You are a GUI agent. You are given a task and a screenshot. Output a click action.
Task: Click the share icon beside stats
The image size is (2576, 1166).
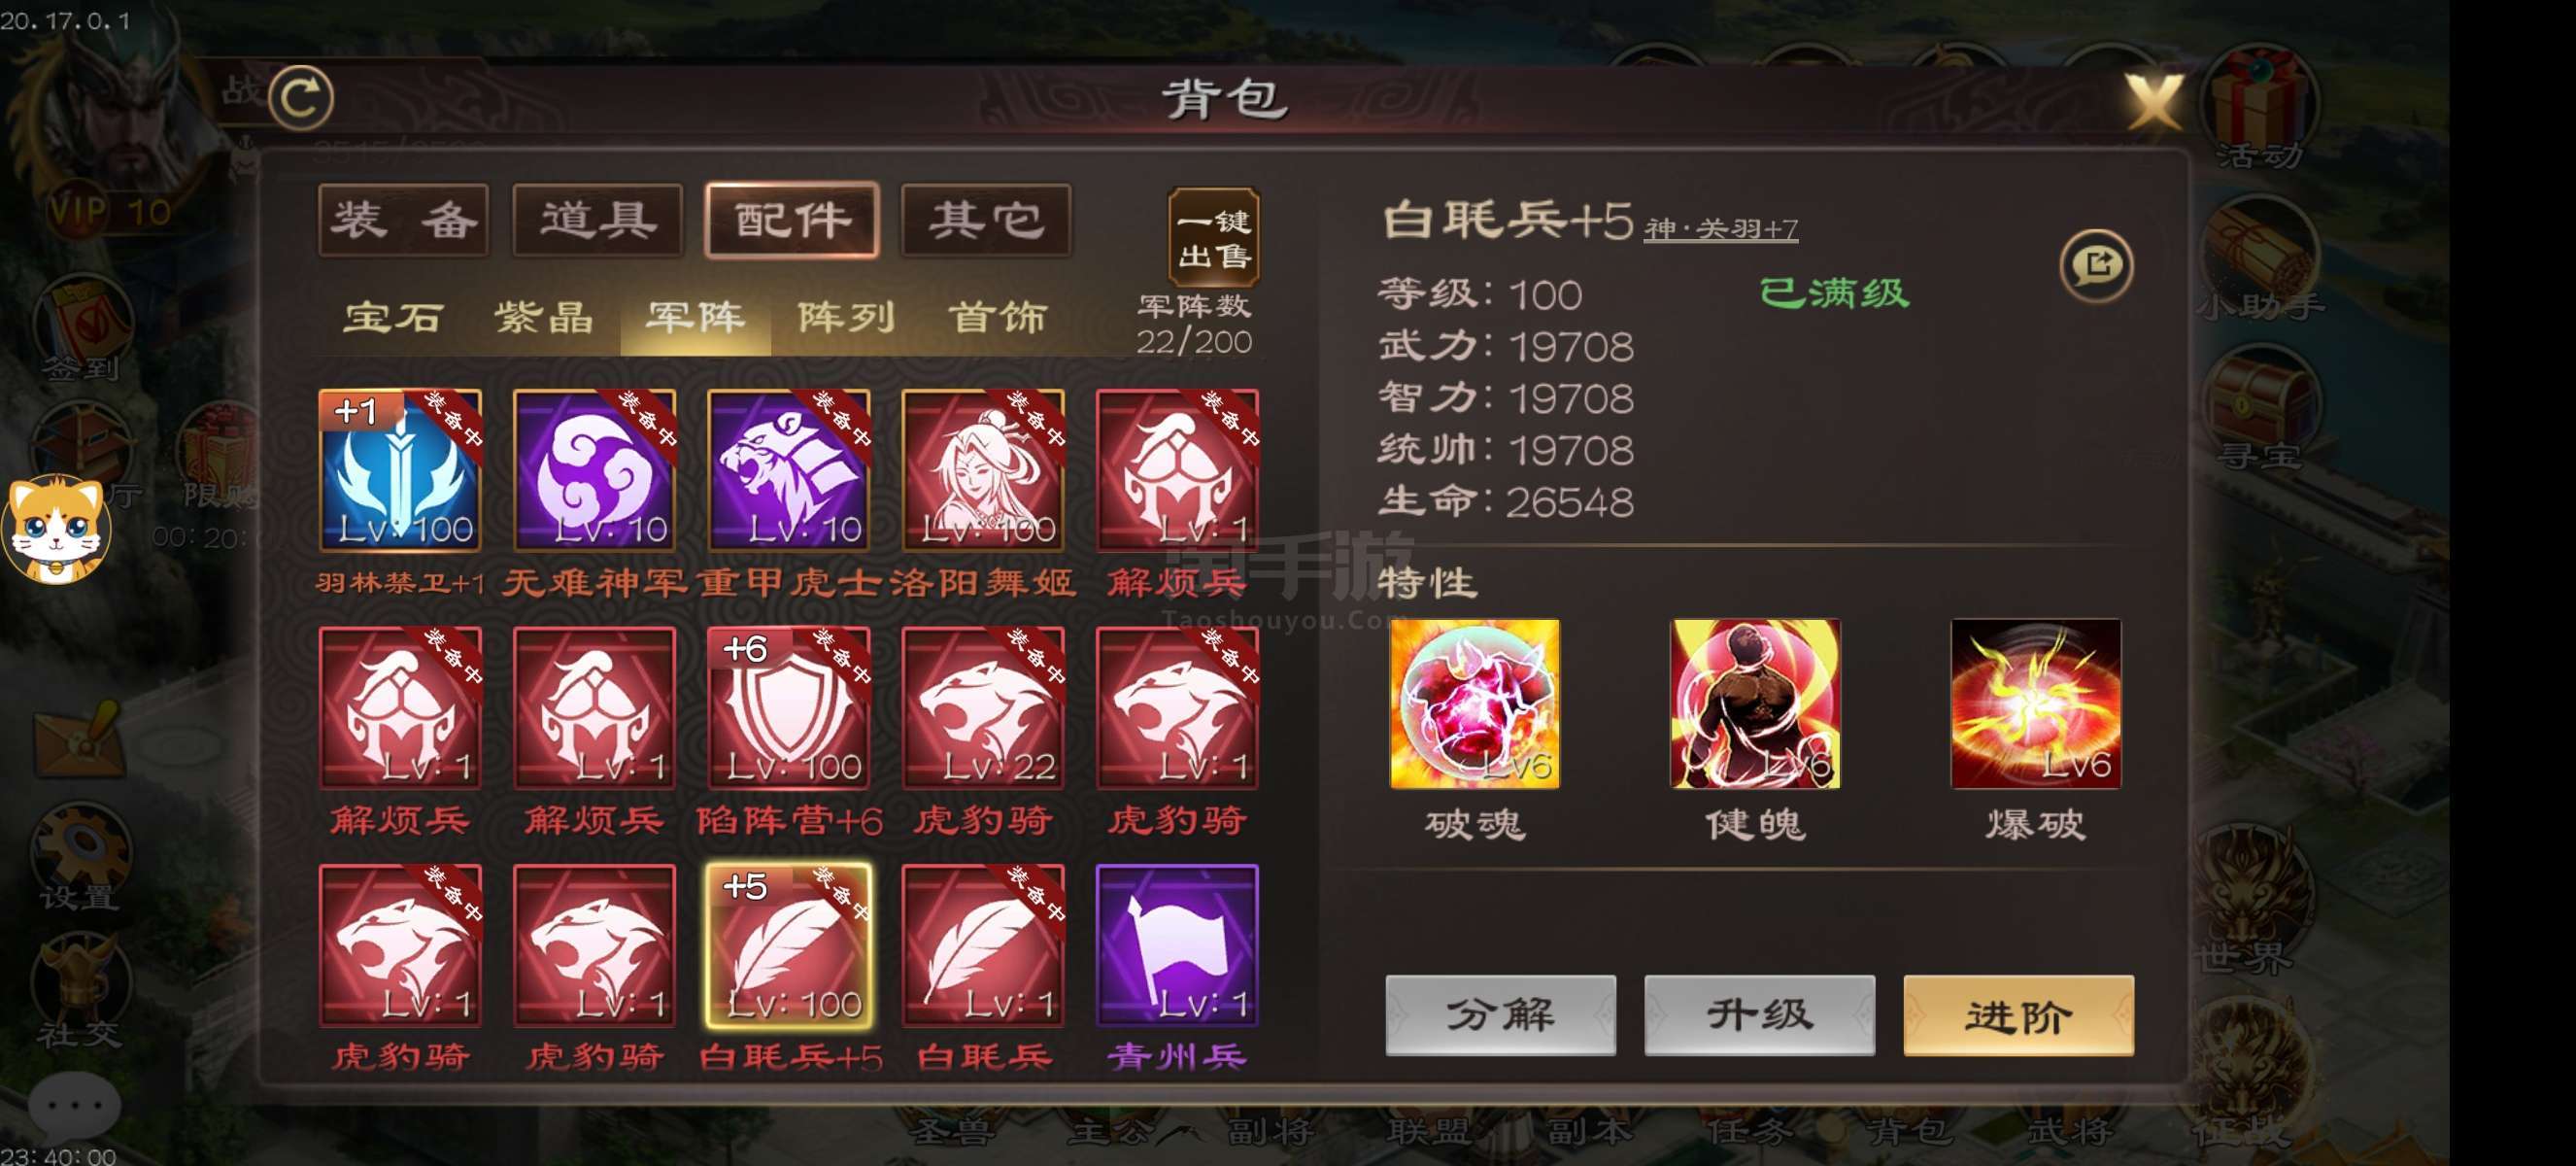click(x=2096, y=265)
